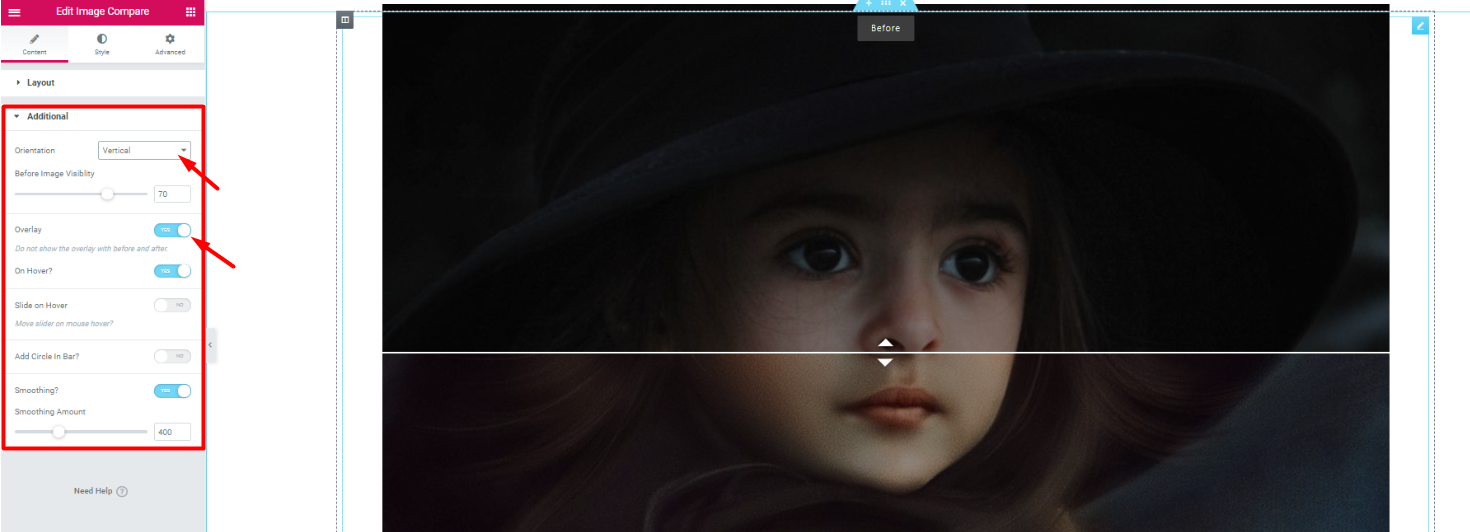
Task: Open the hamburger menu in Elementor header
Action: [x=14, y=12]
